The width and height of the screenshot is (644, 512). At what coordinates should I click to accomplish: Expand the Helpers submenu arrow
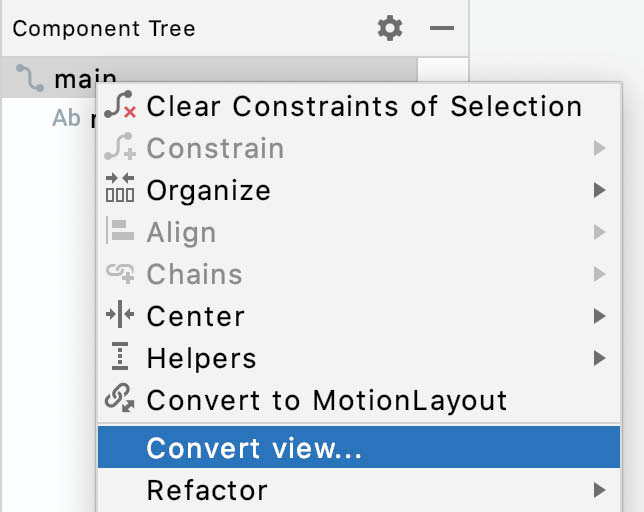[x=600, y=358]
